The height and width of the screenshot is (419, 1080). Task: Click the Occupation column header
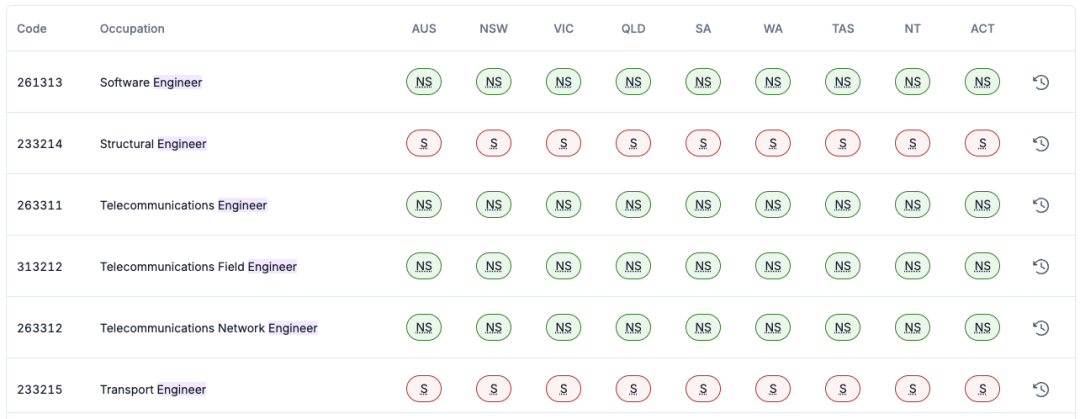click(x=132, y=29)
